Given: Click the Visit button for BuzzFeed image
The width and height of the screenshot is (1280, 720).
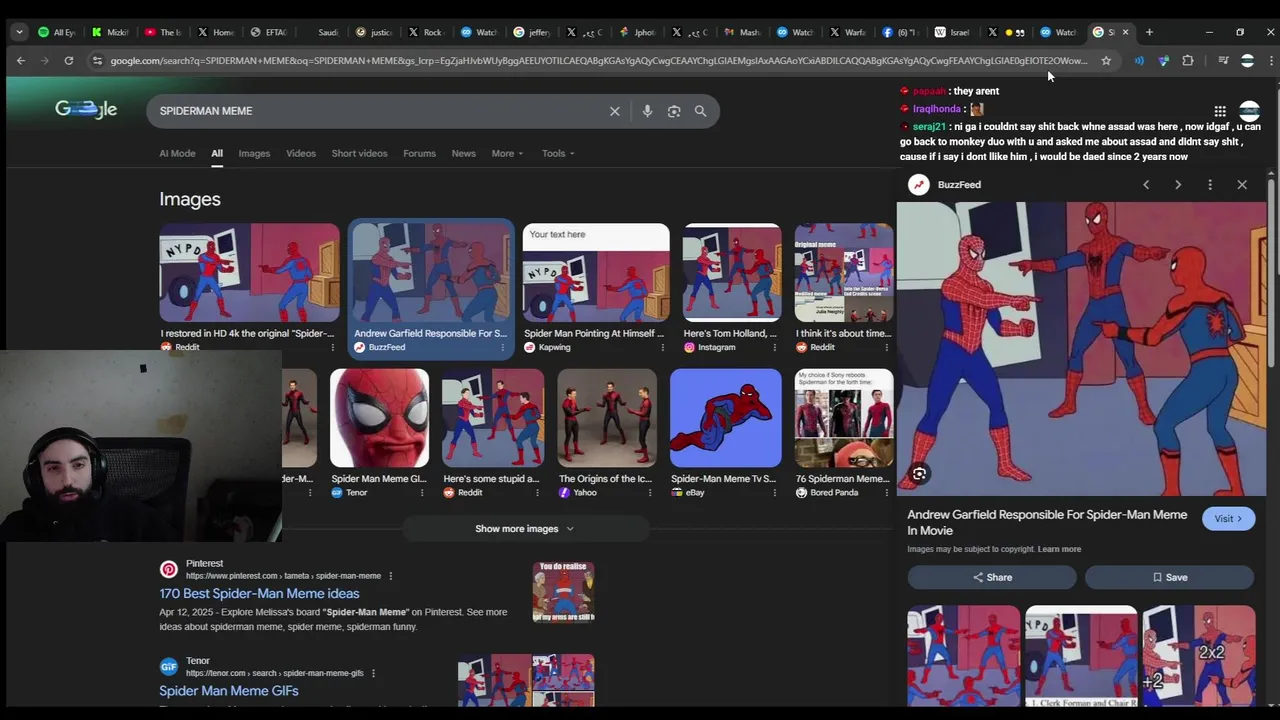Looking at the screenshot, I should pyautogui.click(x=1228, y=519).
